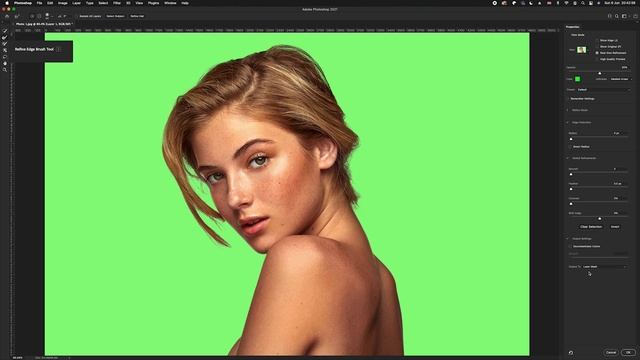Click the Refine Hair button
Image resolution: width=640 pixels, height=360 pixels.
[137, 16]
